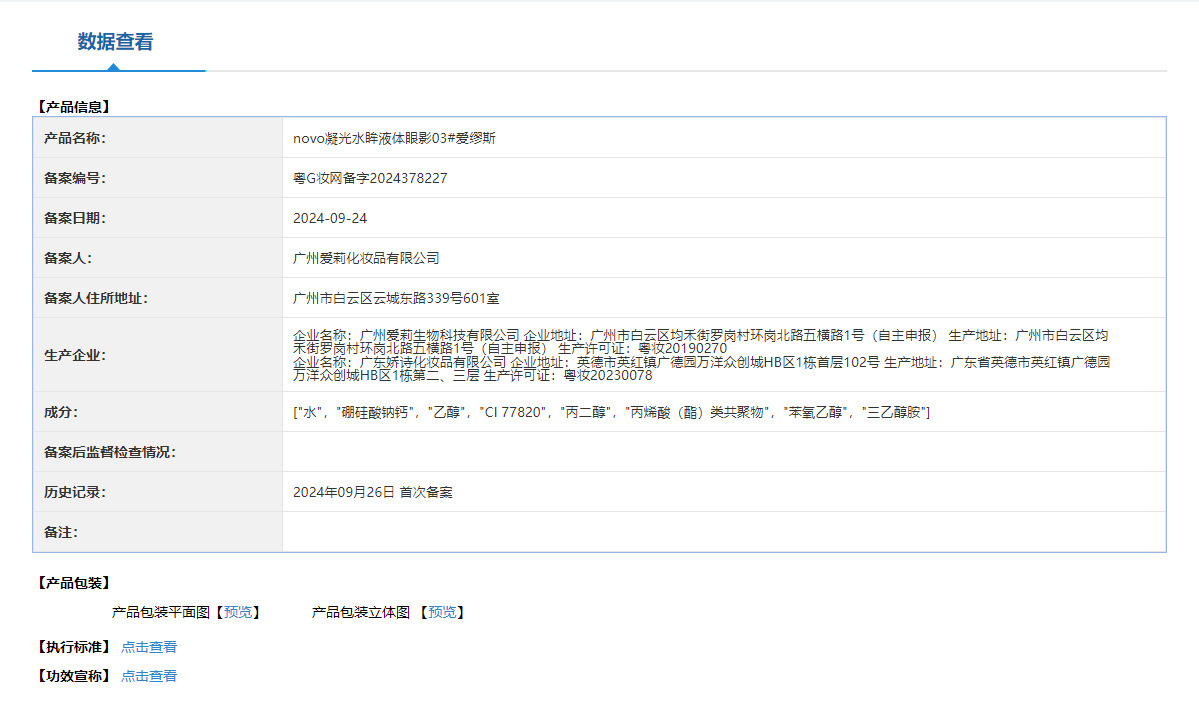Click the 备案后监督检查情况 row label
The image size is (1199, 715).
click(110, 452)
